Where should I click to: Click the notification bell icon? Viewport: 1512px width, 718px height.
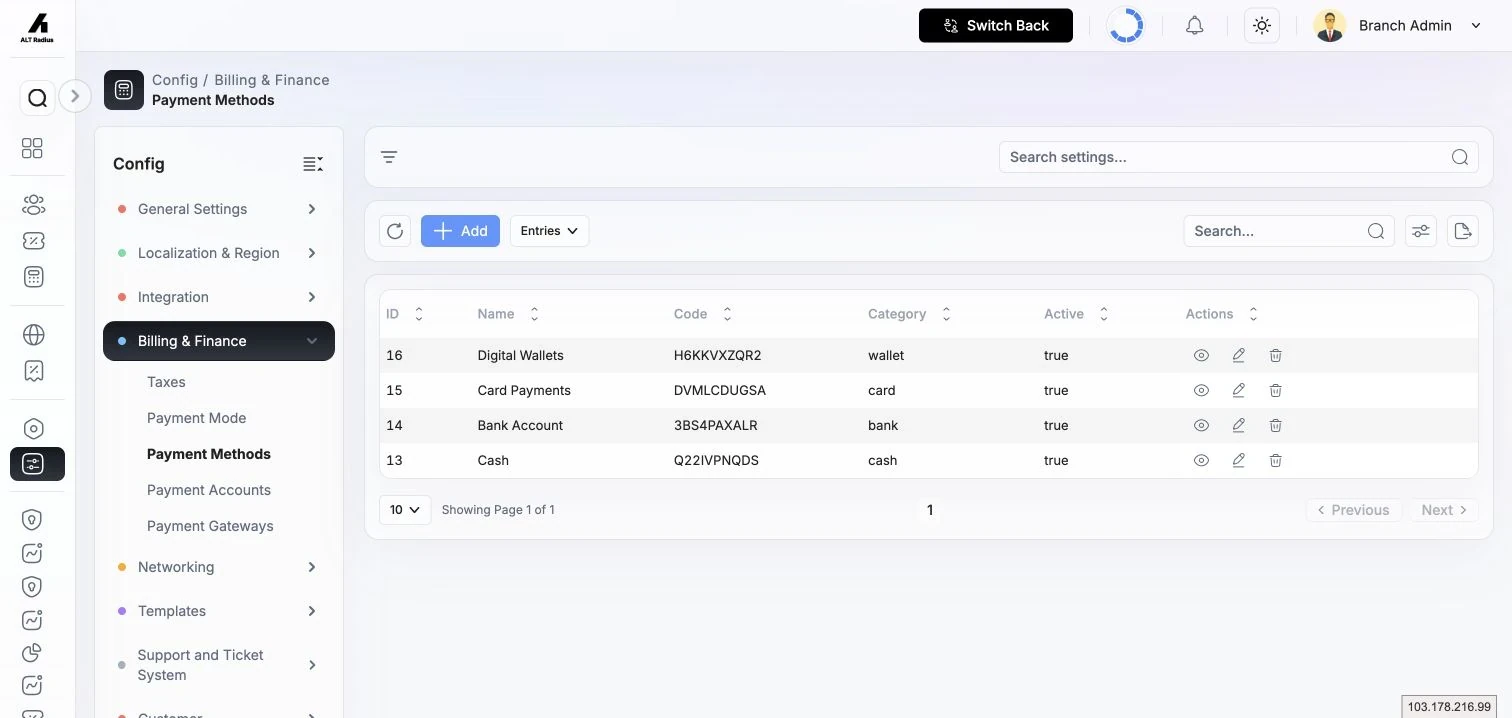pos(1194,26)
